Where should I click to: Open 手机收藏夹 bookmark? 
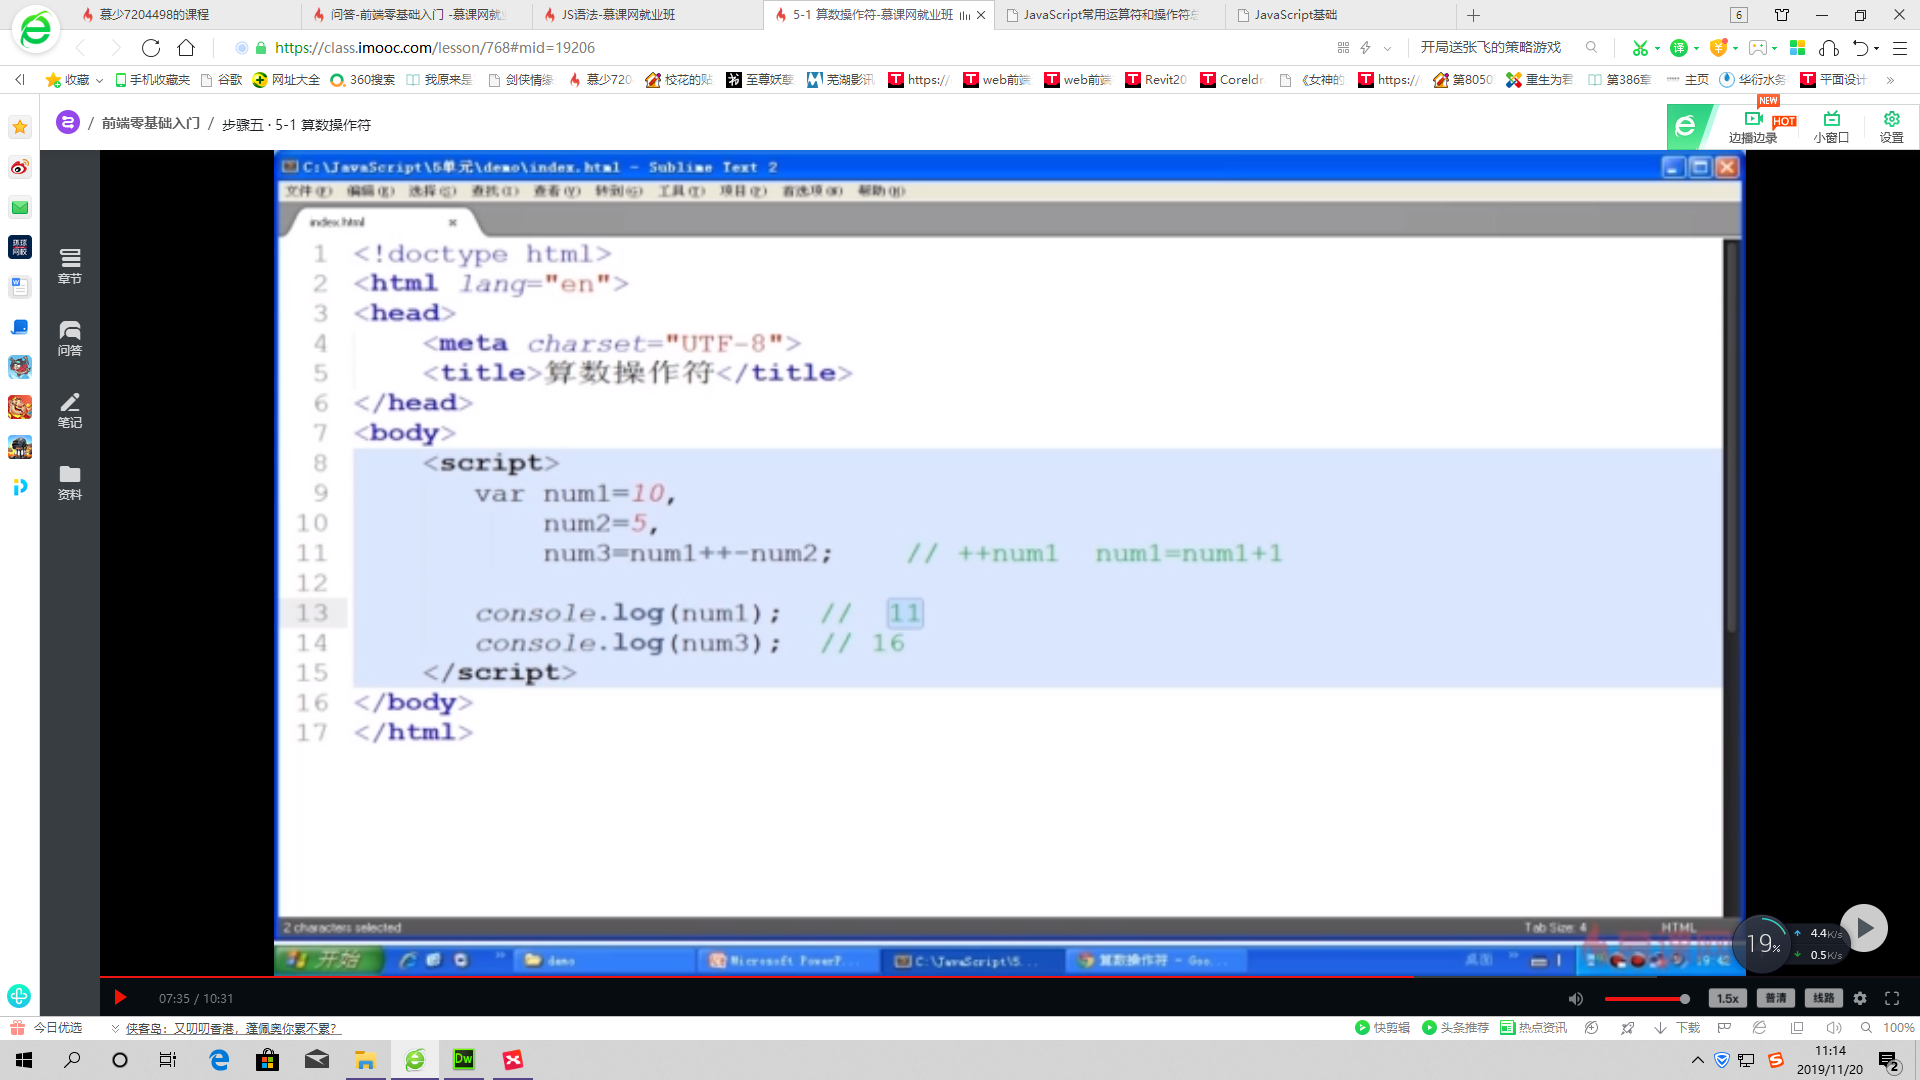click(x=153, y=80)
